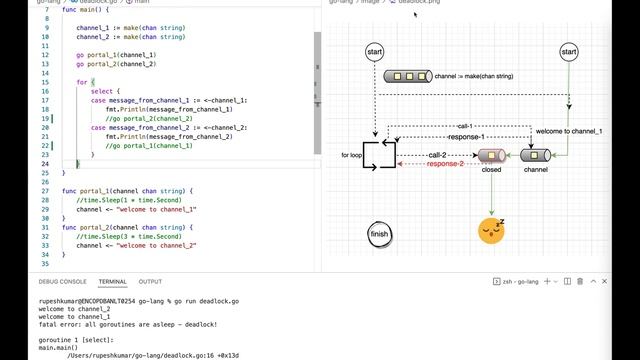This screenshot has height=360, width=640.
Task: Click the red "response-2" label in diagram
Action: pyautogui.click(x=445, y=164)
